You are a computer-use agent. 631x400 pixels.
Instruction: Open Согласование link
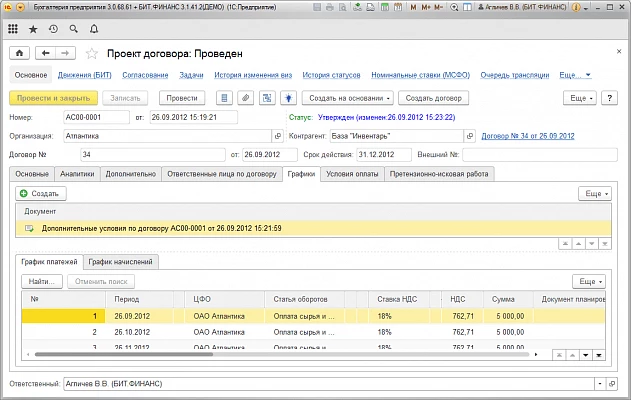pyautogui.click(x=145, y=75)
